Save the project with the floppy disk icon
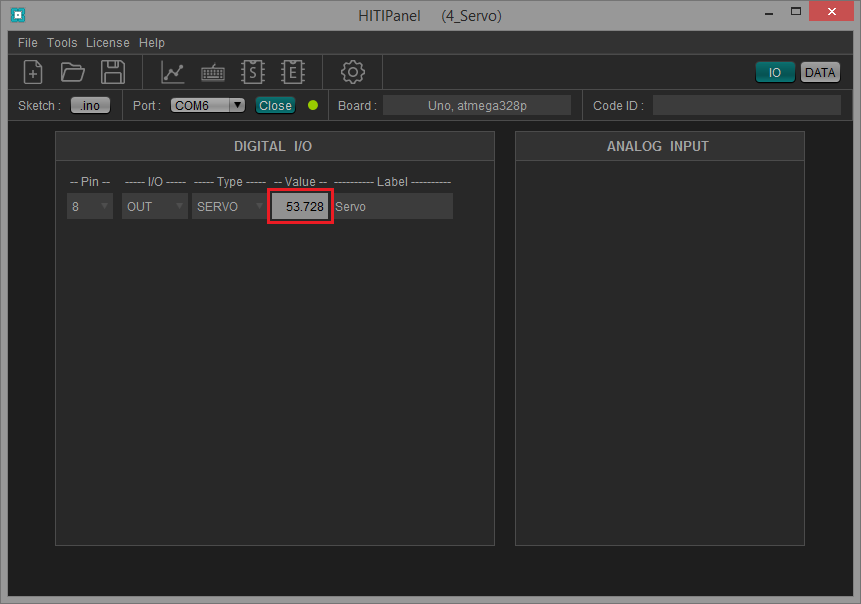 tap(113, 72)
